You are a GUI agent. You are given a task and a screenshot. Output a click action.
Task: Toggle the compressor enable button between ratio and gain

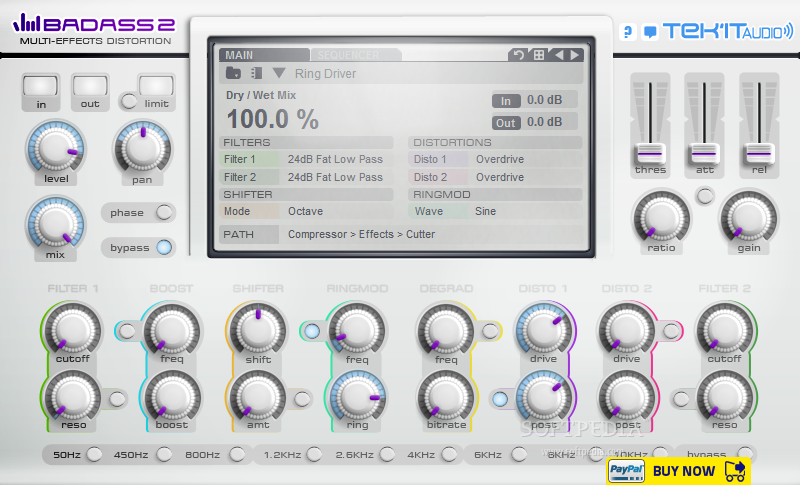[705, 196]
